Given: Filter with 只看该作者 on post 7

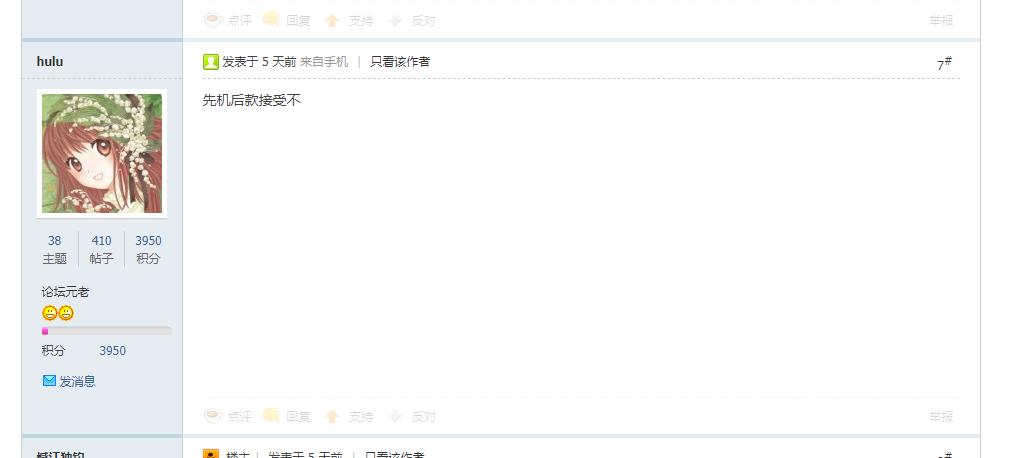Looking at the screenshot, I should (x=400, y=62).
